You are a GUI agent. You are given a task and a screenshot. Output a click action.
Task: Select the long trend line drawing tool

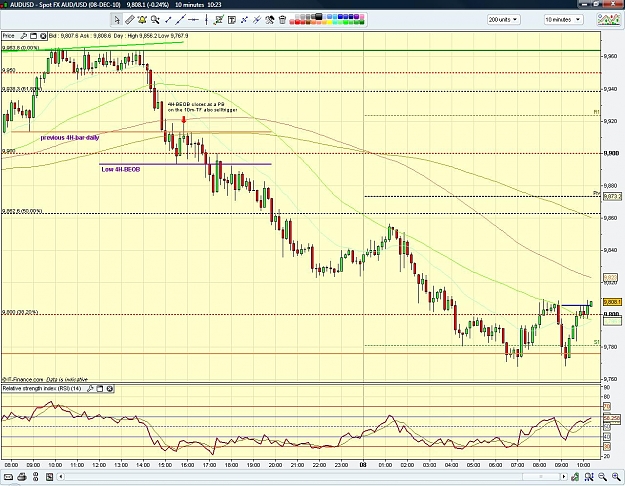click(181, 20)
